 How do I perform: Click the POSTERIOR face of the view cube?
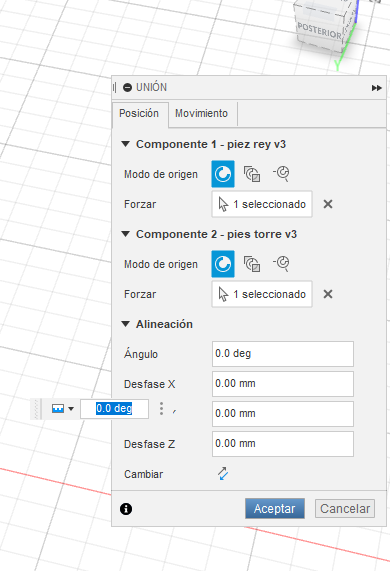(x=319, y=31)
